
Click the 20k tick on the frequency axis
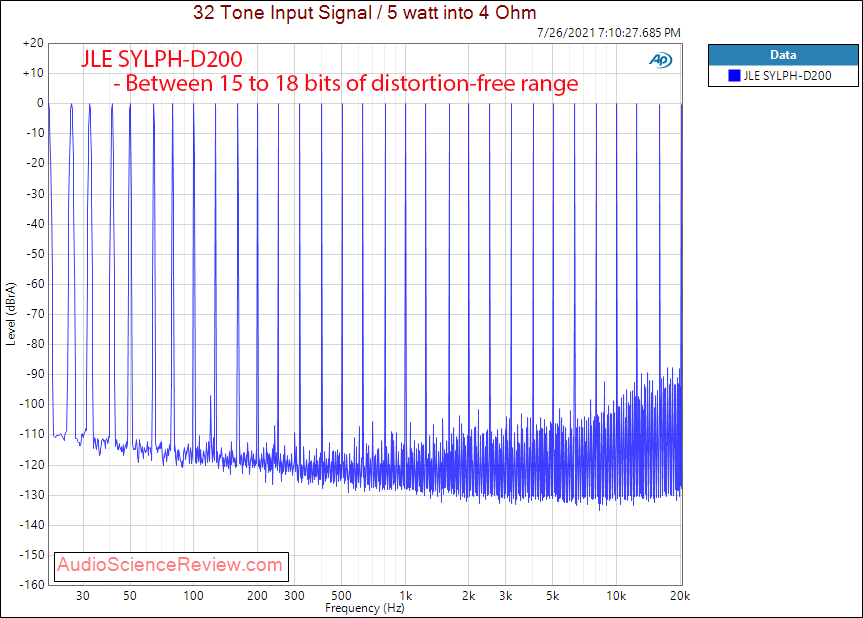tap(680, 595)
